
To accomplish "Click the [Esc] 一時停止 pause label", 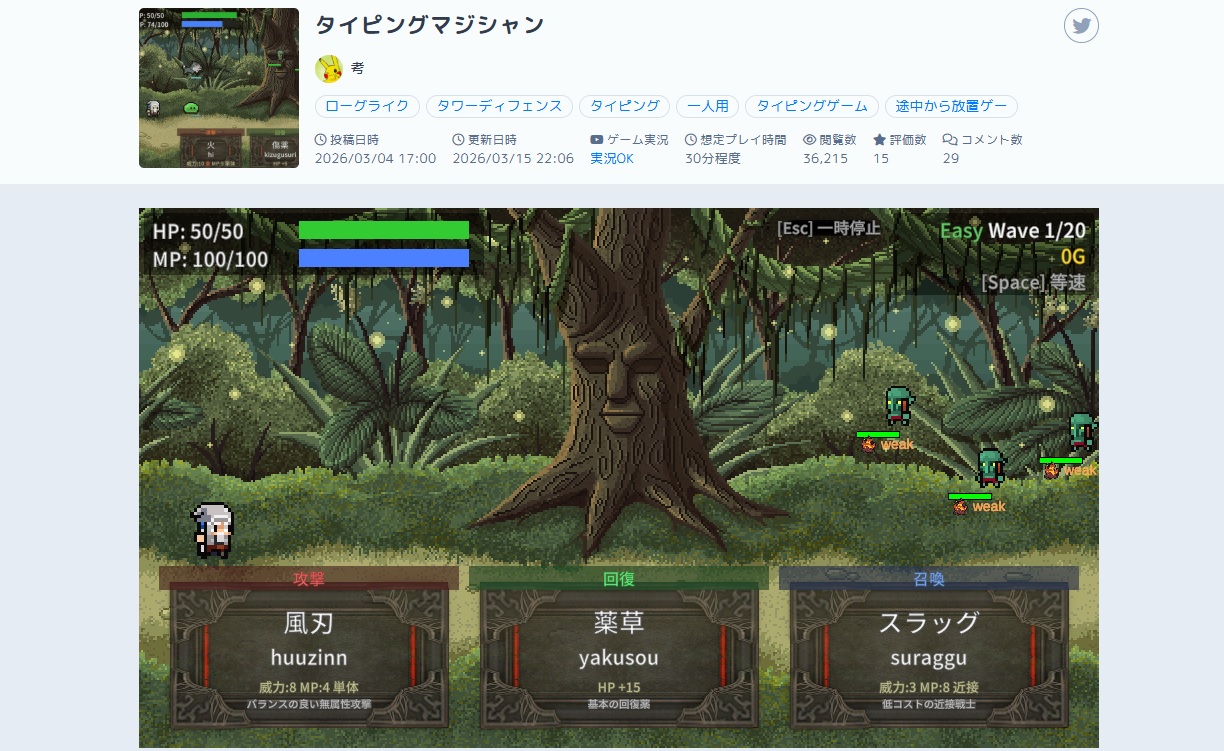I will (x=828, y=228).
